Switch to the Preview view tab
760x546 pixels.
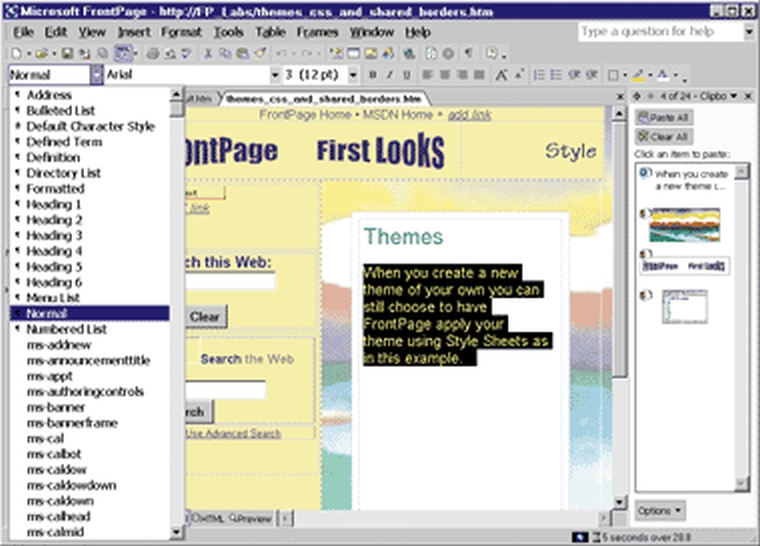250,518
